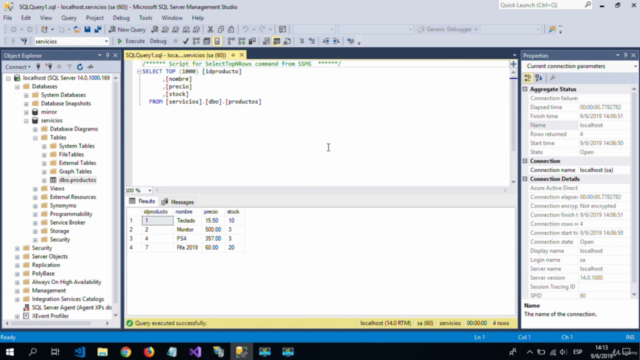
Task: Open the Query menu
Action: point(69,18)
